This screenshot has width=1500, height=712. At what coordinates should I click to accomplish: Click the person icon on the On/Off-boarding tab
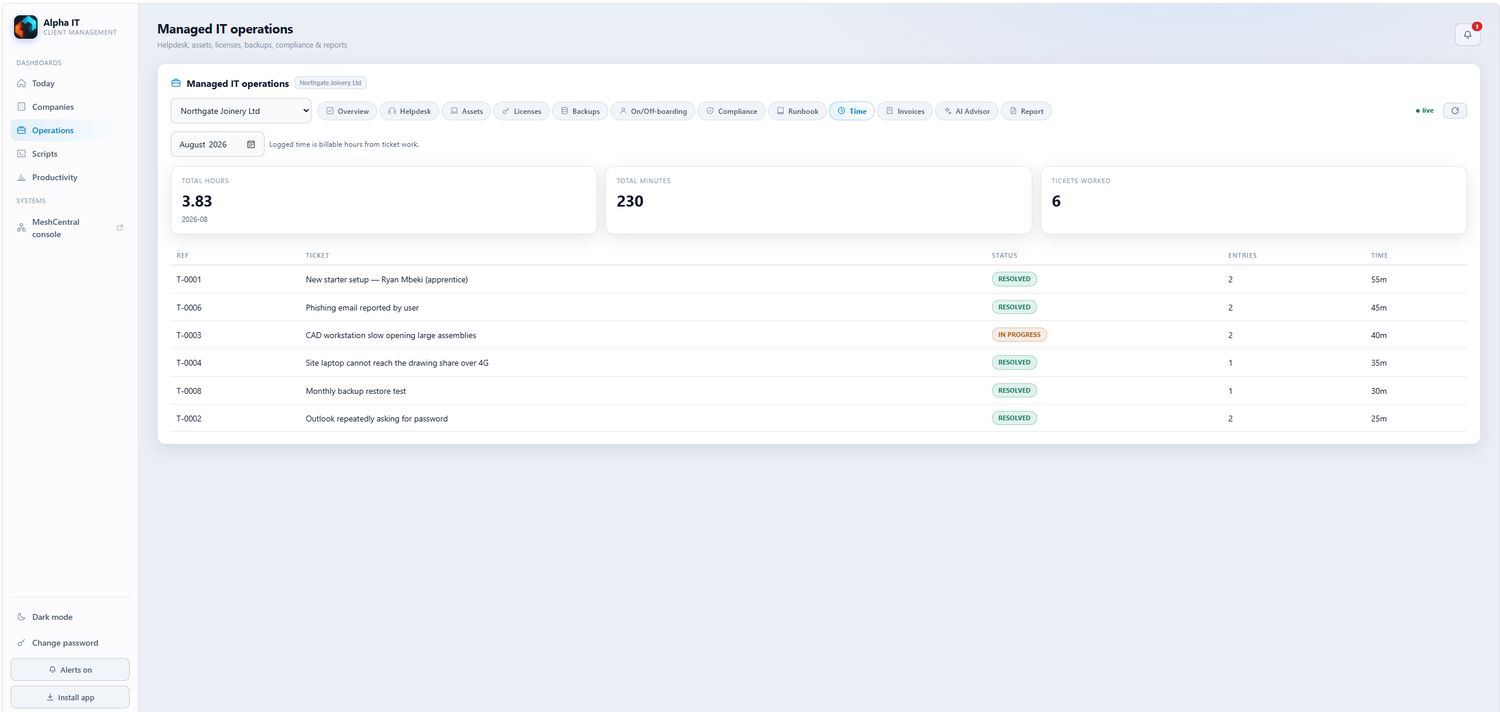click(623, 111)
